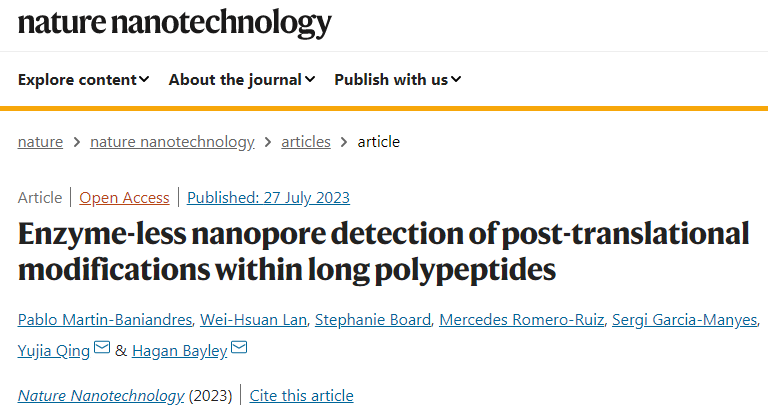Expand the Explore content menu
768x419 pixels.
click(x=84, y=79)
